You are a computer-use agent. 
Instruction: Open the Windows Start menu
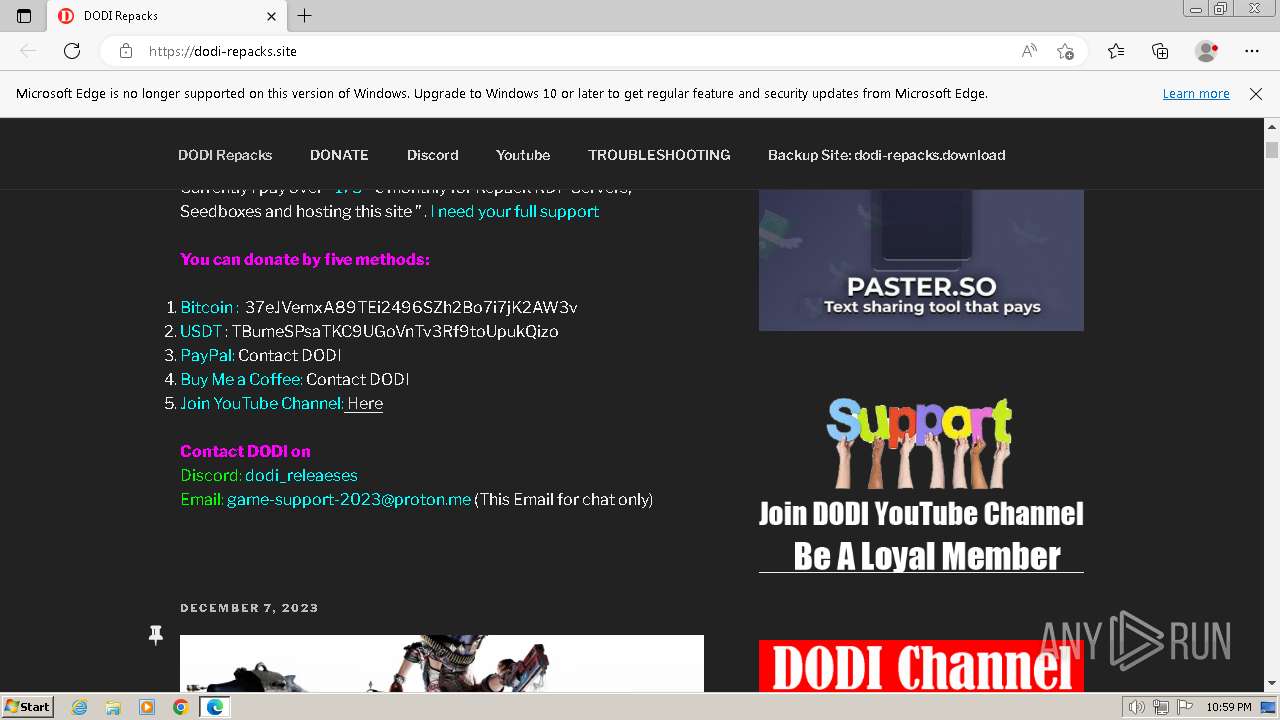(x=28, y=707)
